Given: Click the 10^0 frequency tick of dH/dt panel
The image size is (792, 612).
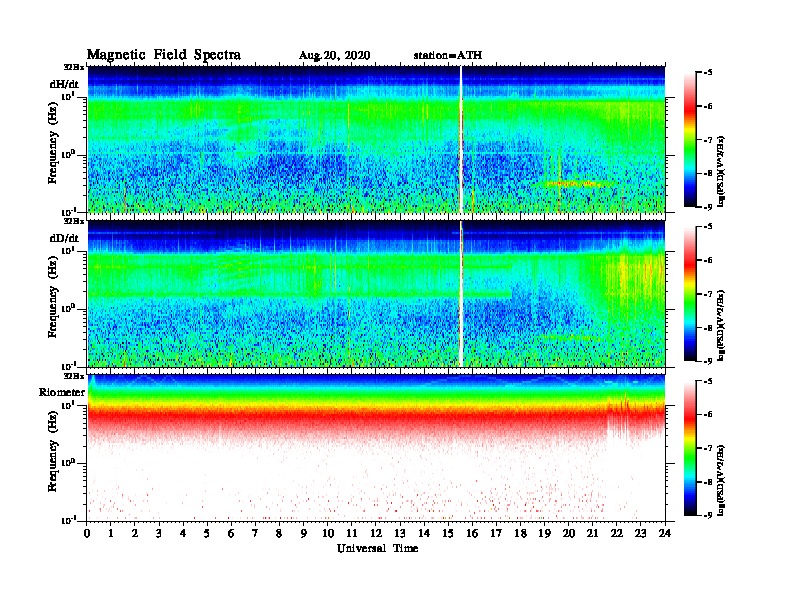Looking at the screenshot, I should coord(68,155).
